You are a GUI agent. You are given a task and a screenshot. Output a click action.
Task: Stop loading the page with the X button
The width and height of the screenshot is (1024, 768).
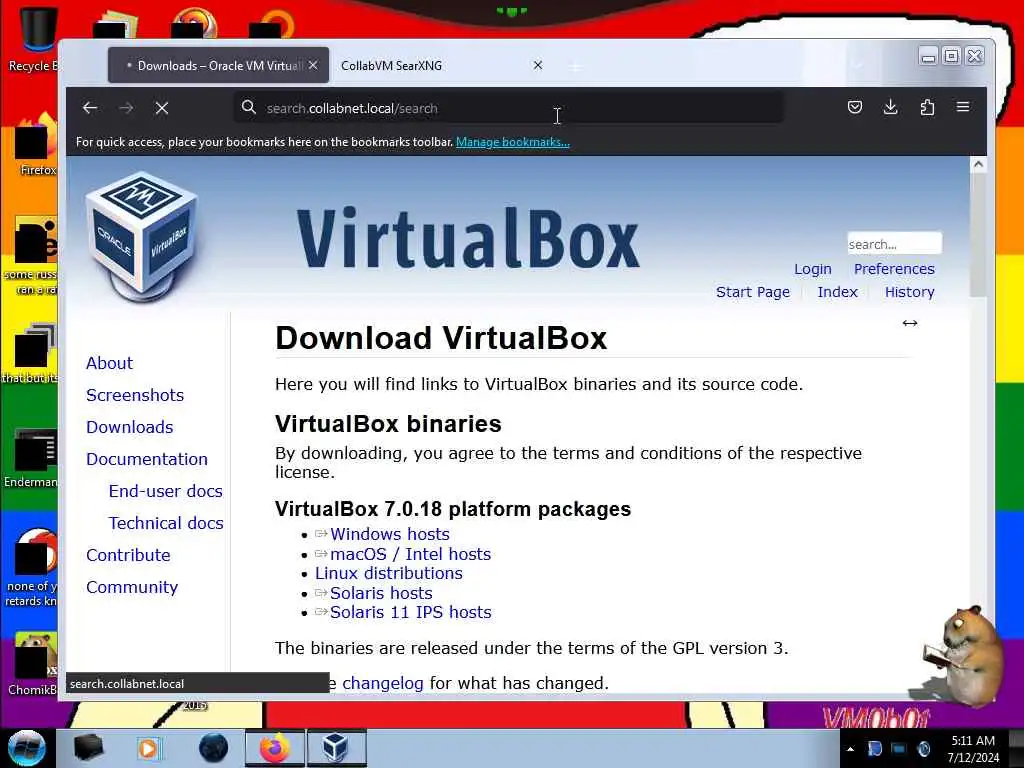point(162,108)
